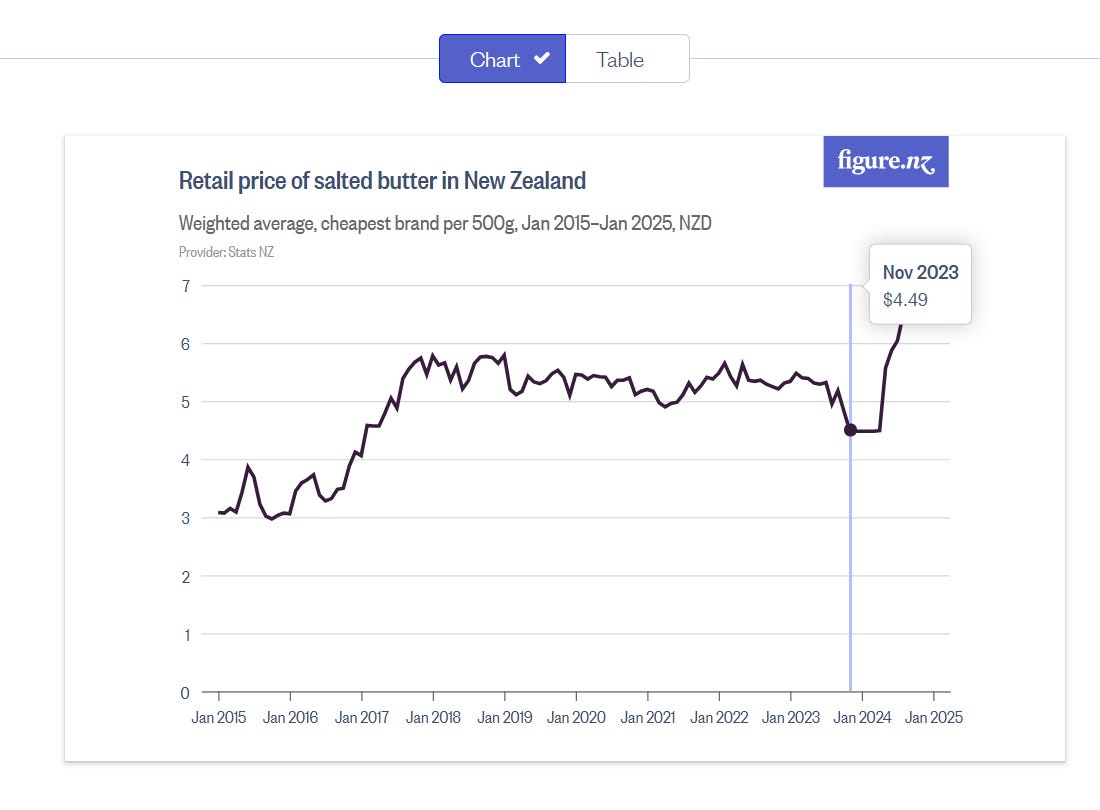This screenshot has width=1100, height=810.
Task: Open the figure.nz logo
Action: coord(885,161)
